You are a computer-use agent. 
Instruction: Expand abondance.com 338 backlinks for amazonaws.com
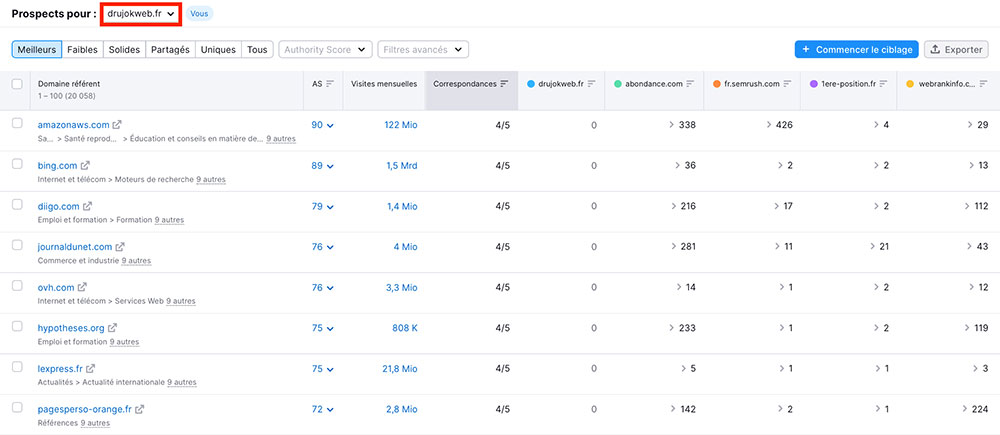point(682,125)
